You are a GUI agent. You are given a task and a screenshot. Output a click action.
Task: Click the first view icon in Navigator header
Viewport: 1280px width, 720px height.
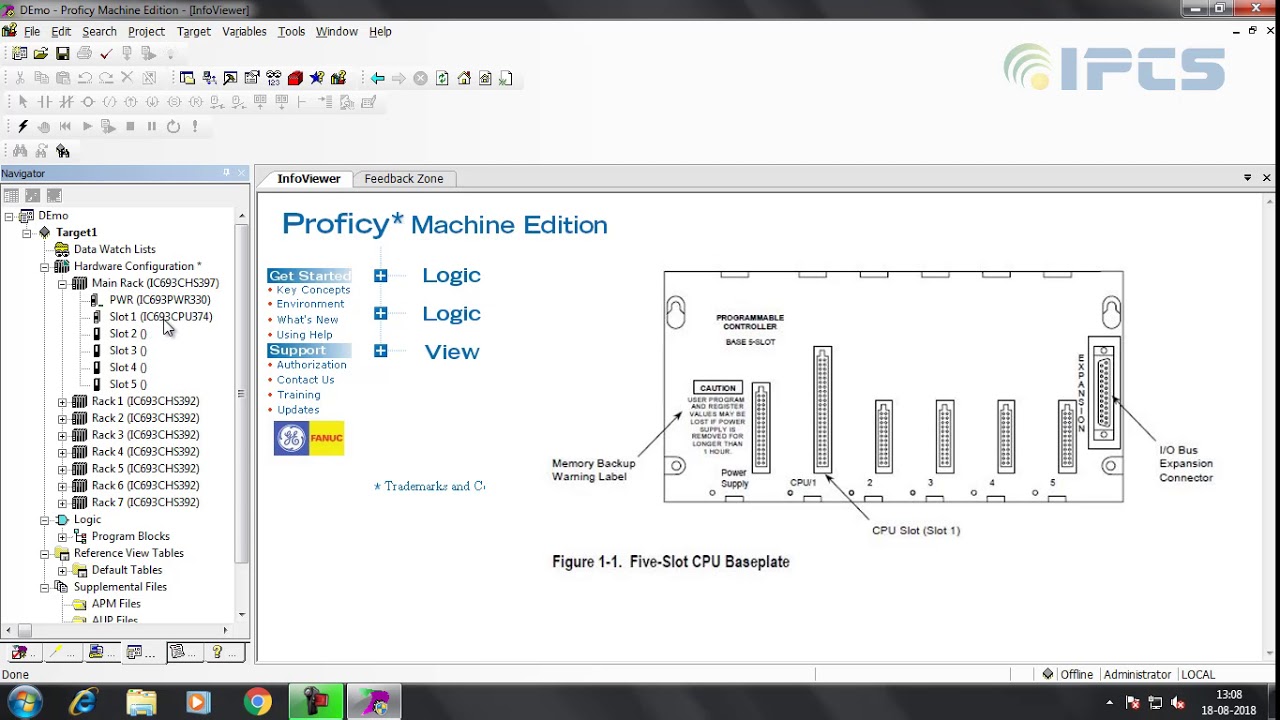[11, 195]
